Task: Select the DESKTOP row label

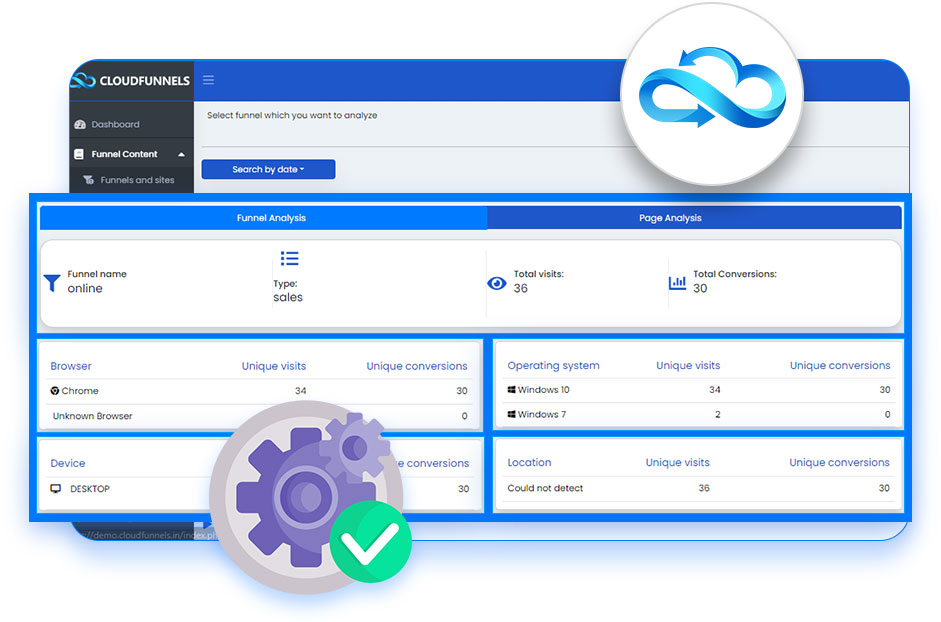Action: coord(90,489)
